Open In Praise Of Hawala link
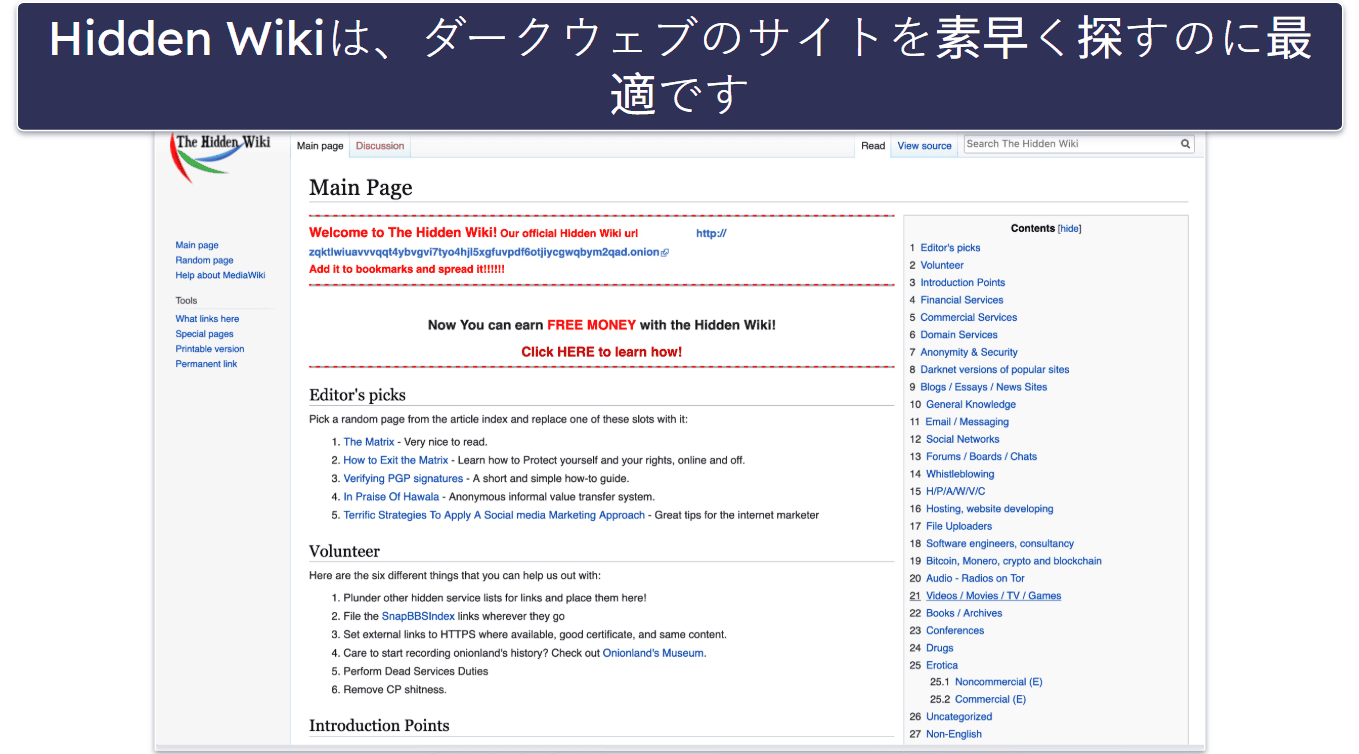This screenshot has height=754, width=1359. (391, 497)
